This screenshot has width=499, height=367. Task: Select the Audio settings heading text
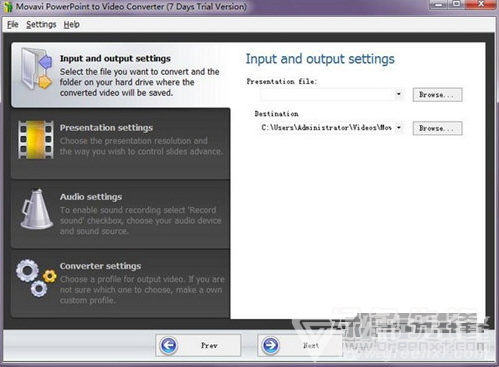[x=91, y=197]
